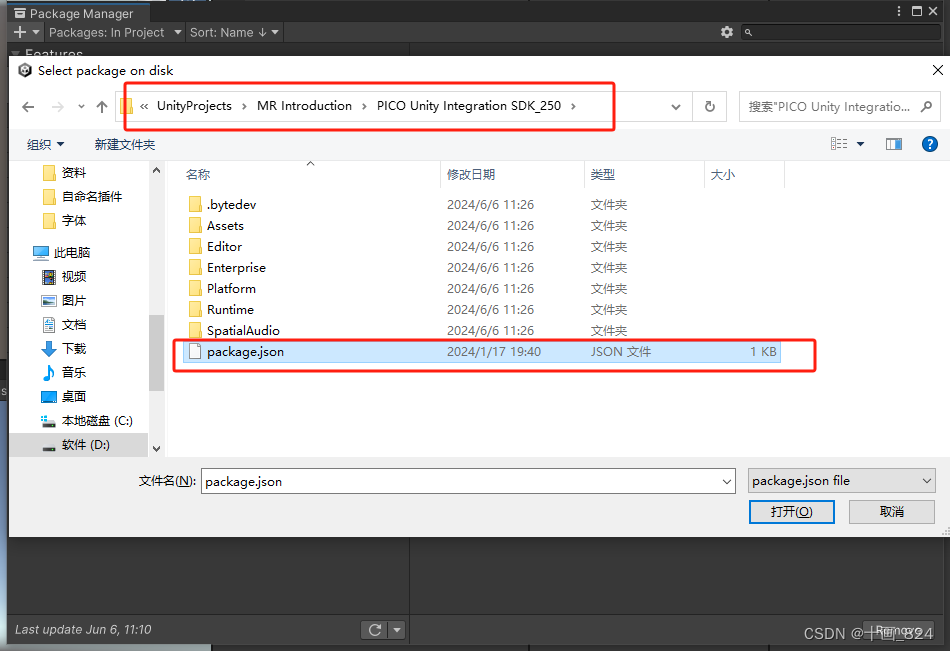Click the back arrow in file dialog
This screenshot has height=651, width=950.
point(28,107)
